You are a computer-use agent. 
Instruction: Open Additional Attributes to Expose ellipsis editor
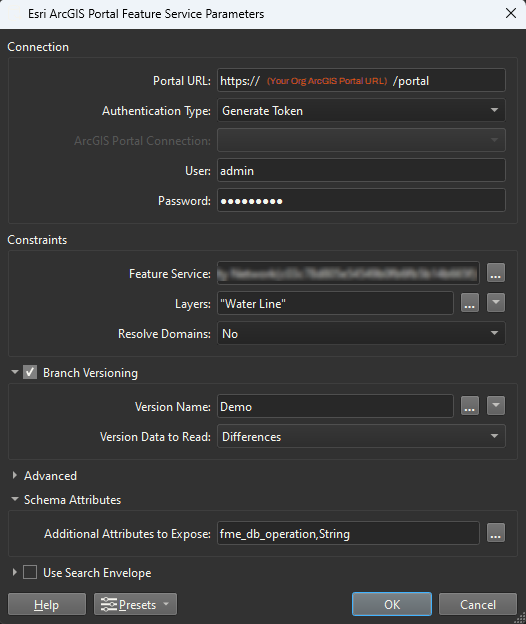(495, 533)
